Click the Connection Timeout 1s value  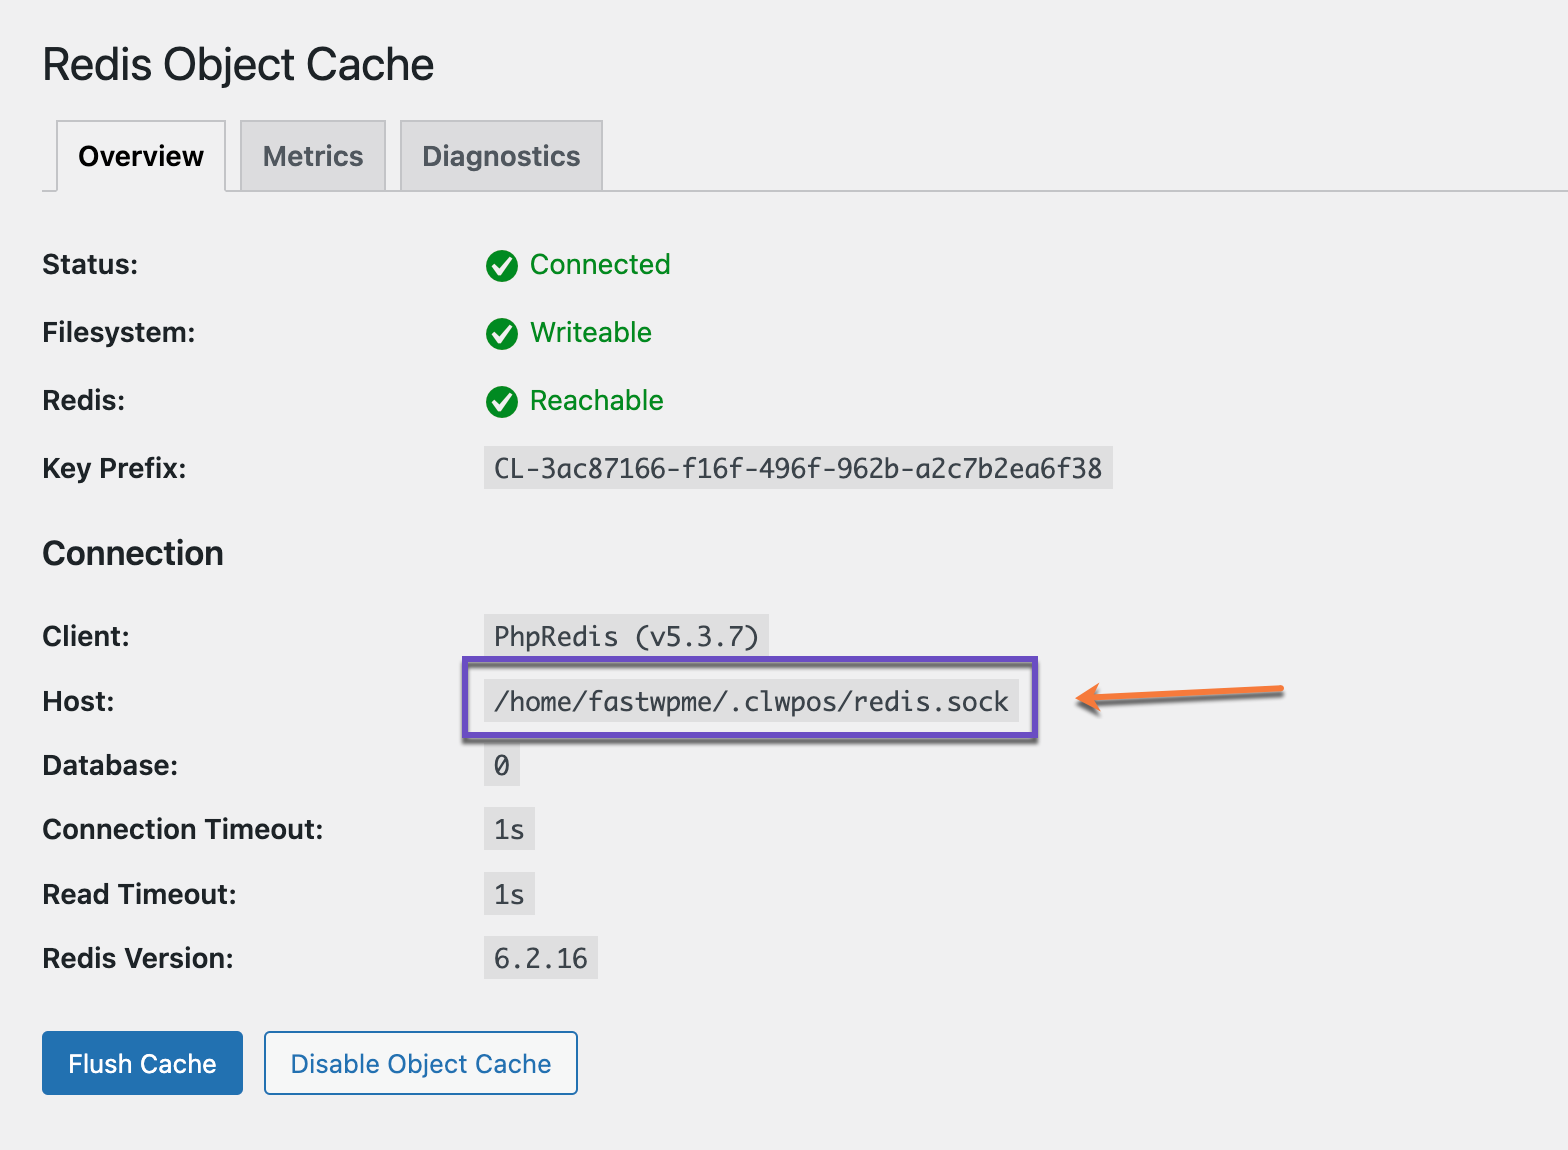point(509,830)
